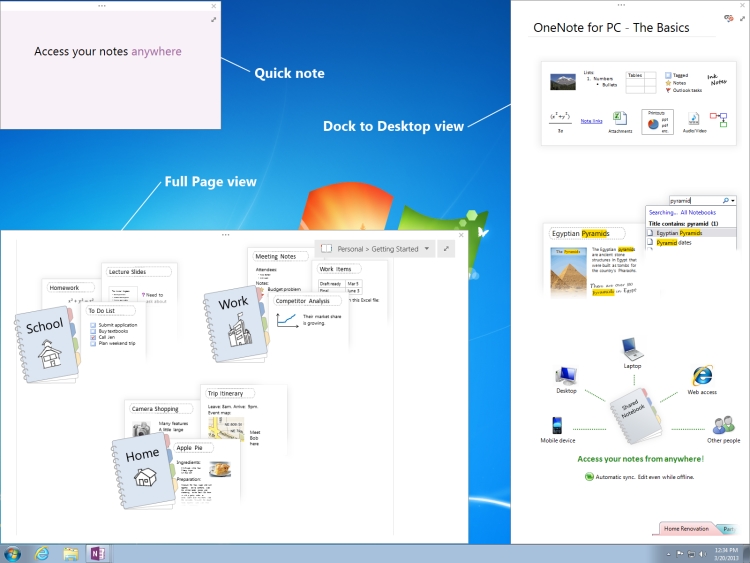
Task: Uncheck the Call Jen checkbox
Action: click(x=93, y=337)
